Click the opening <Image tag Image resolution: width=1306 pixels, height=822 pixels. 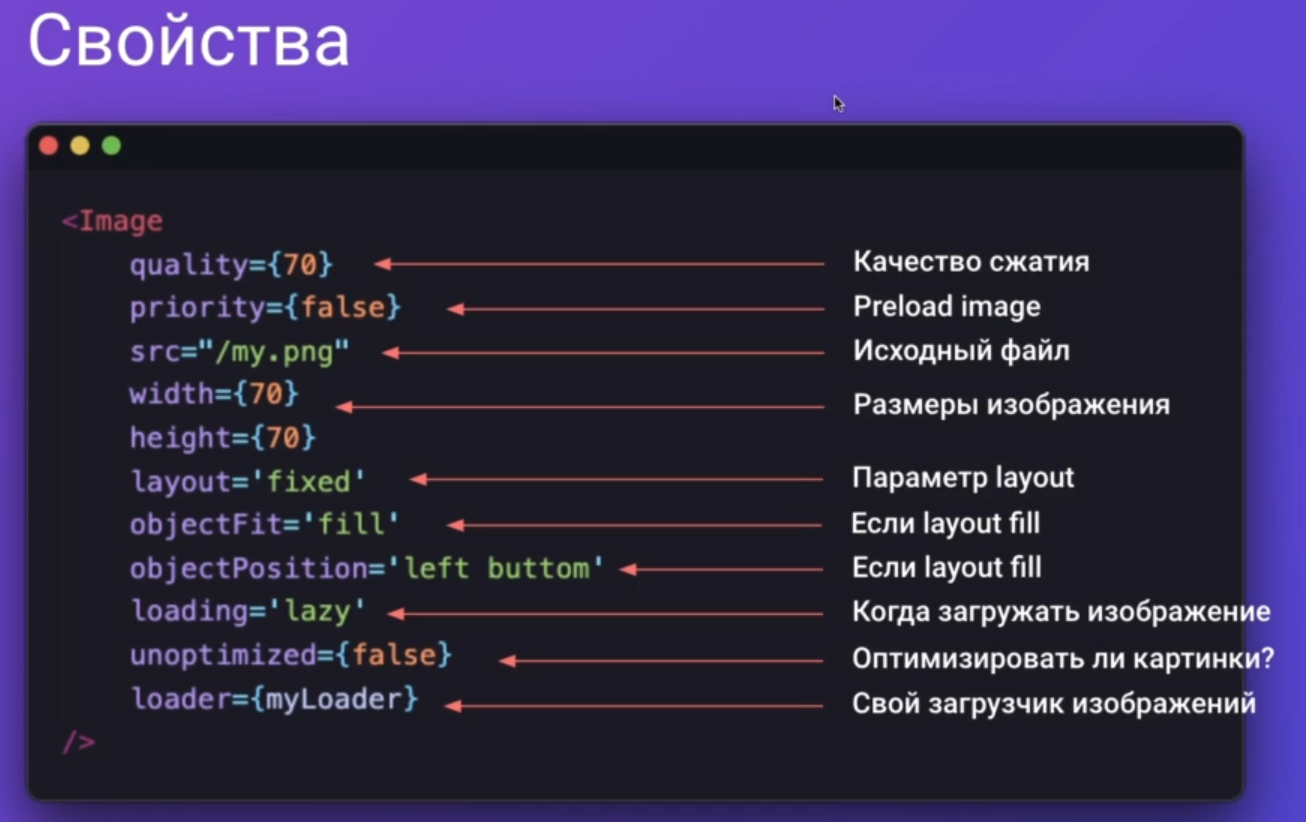tap(112, 221)
